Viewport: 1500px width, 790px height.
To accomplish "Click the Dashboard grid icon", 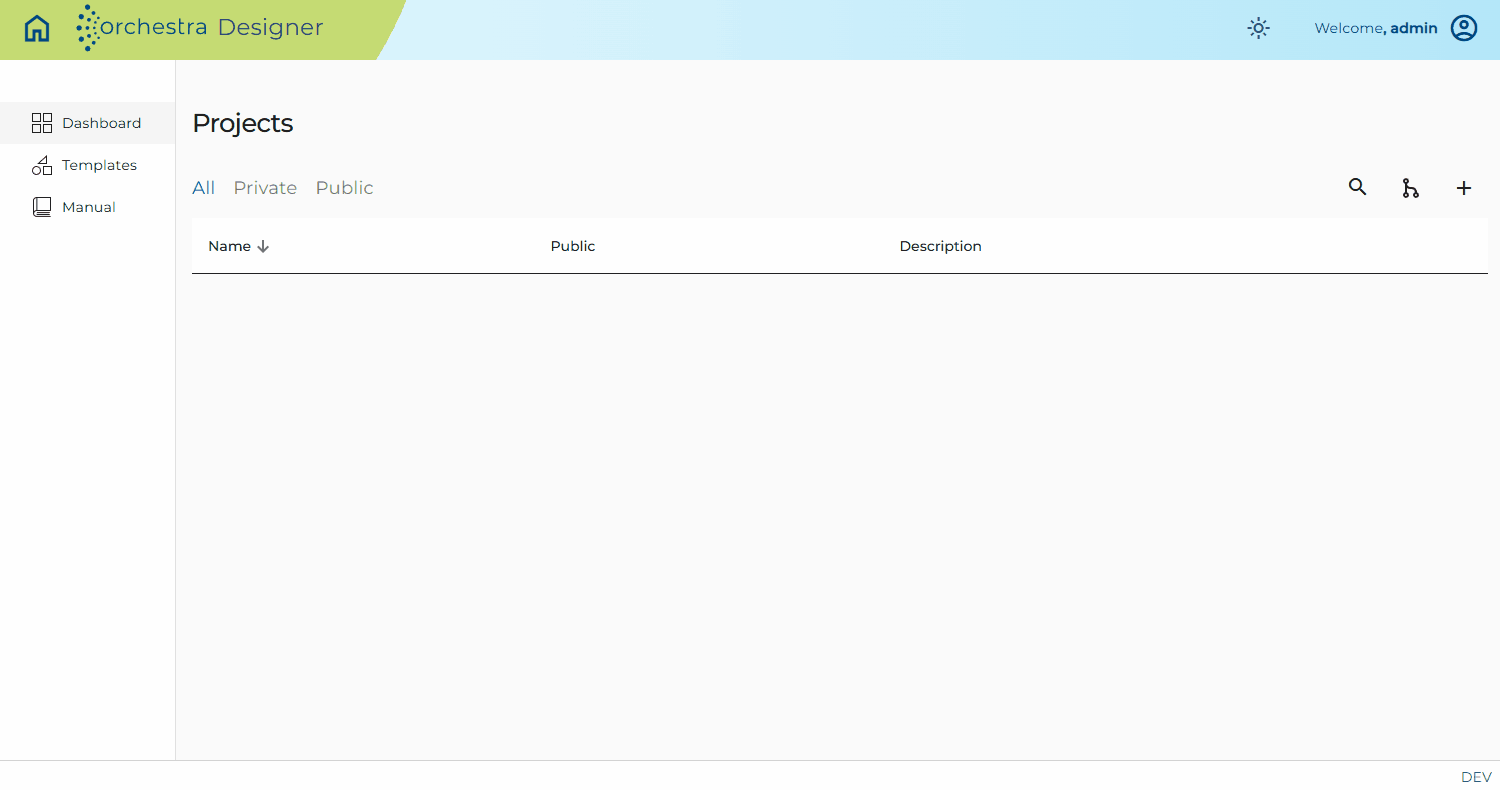I will (x=42, y=123).
